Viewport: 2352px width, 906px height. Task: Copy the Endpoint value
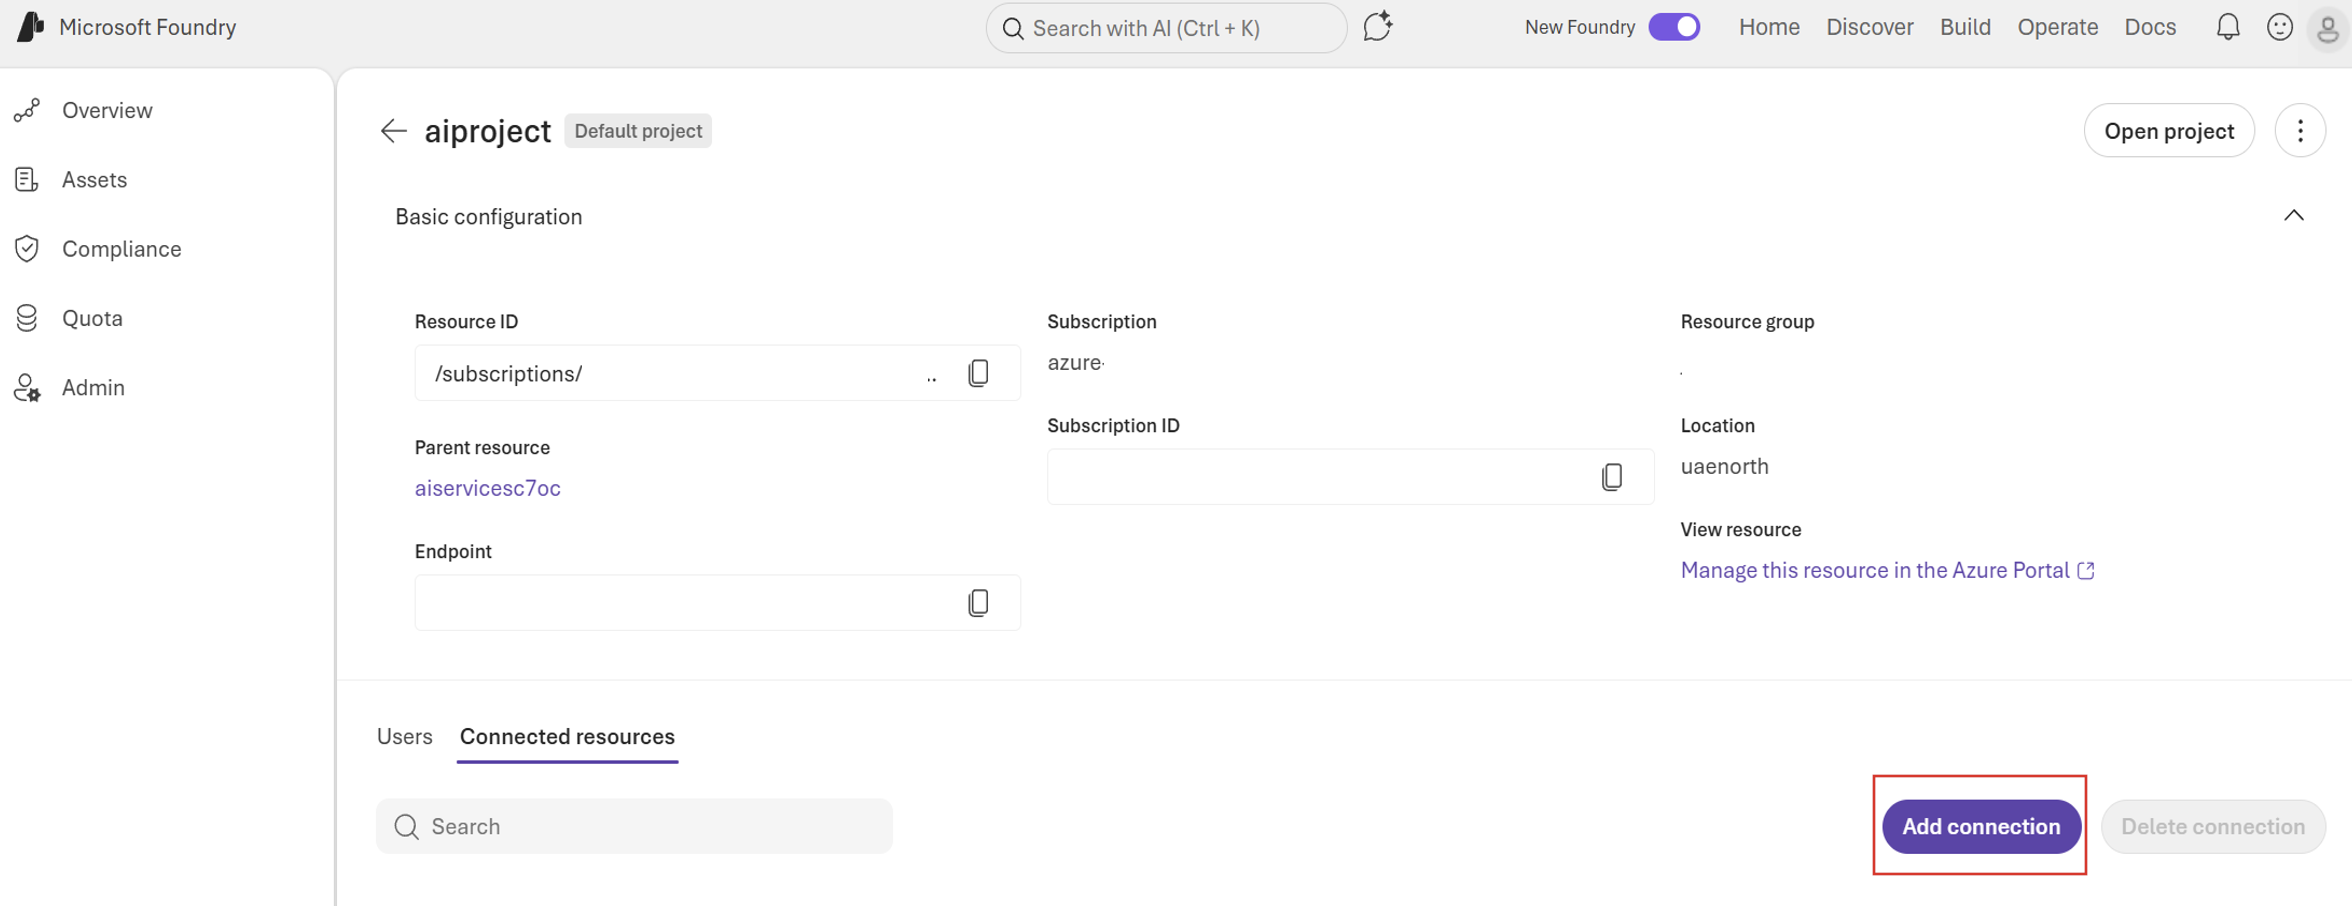[978, 603]
